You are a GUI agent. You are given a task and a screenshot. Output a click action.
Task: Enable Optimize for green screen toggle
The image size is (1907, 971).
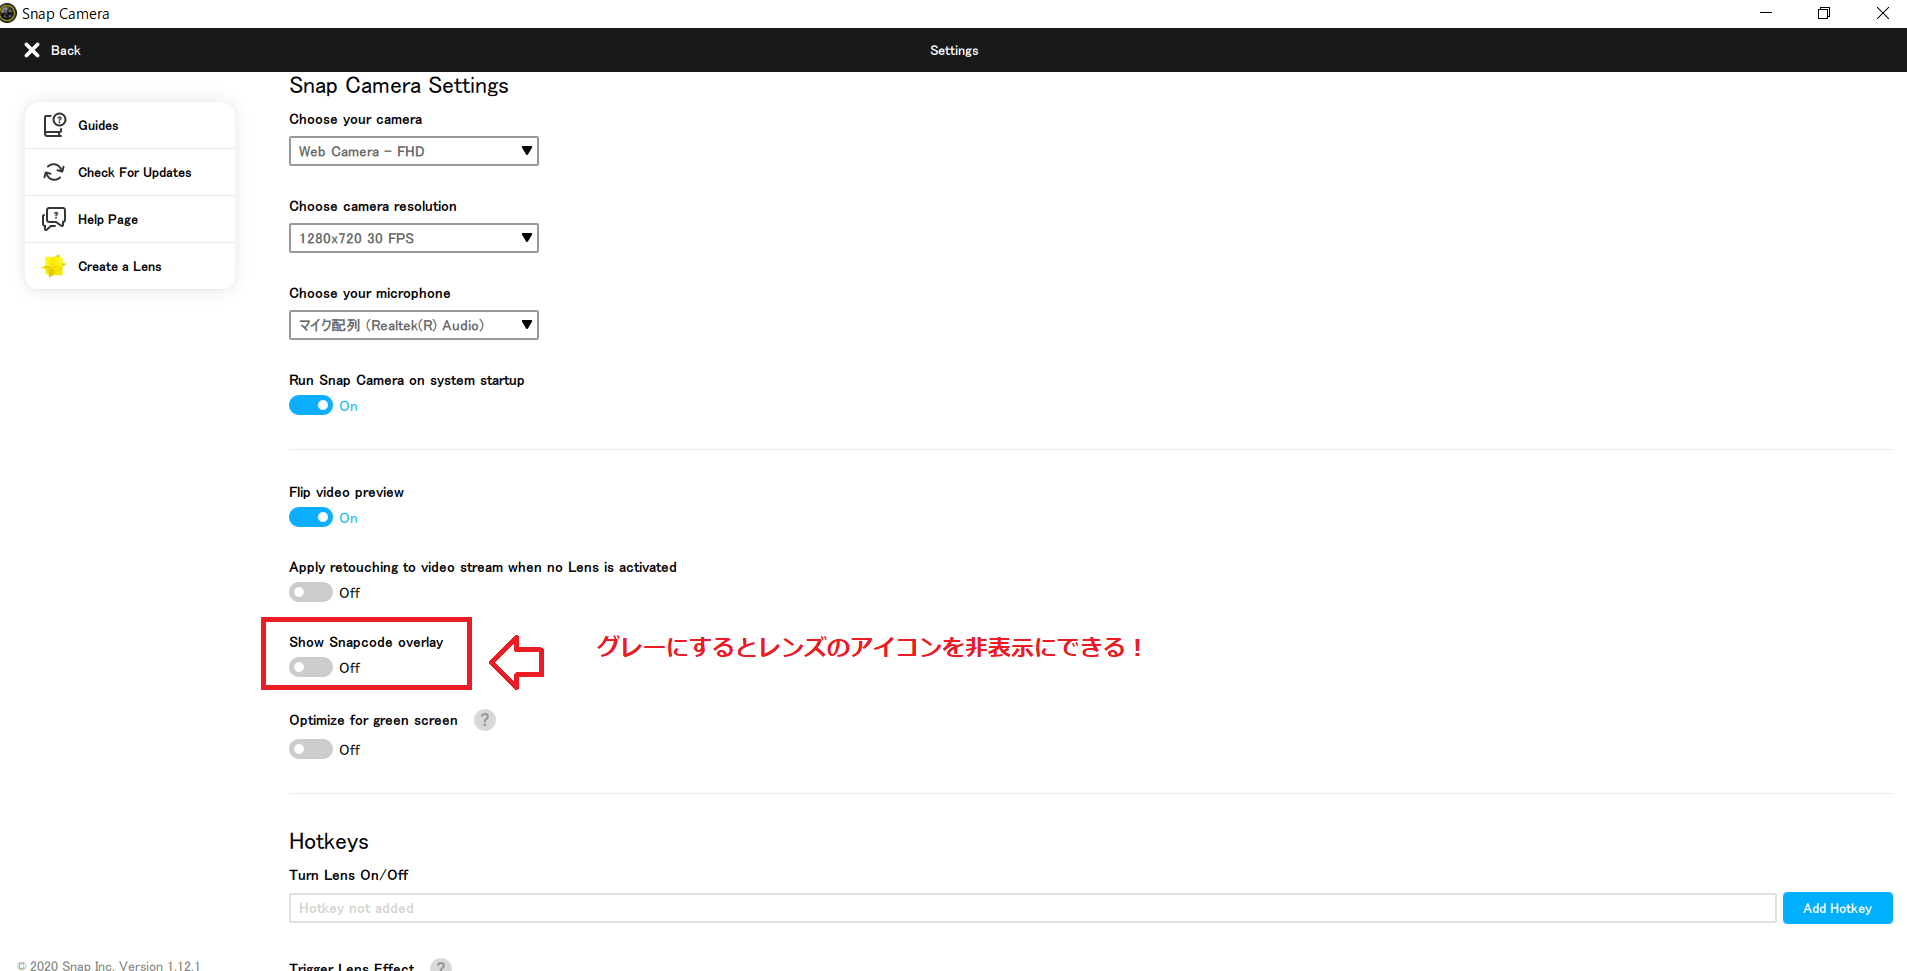point(311,749)
